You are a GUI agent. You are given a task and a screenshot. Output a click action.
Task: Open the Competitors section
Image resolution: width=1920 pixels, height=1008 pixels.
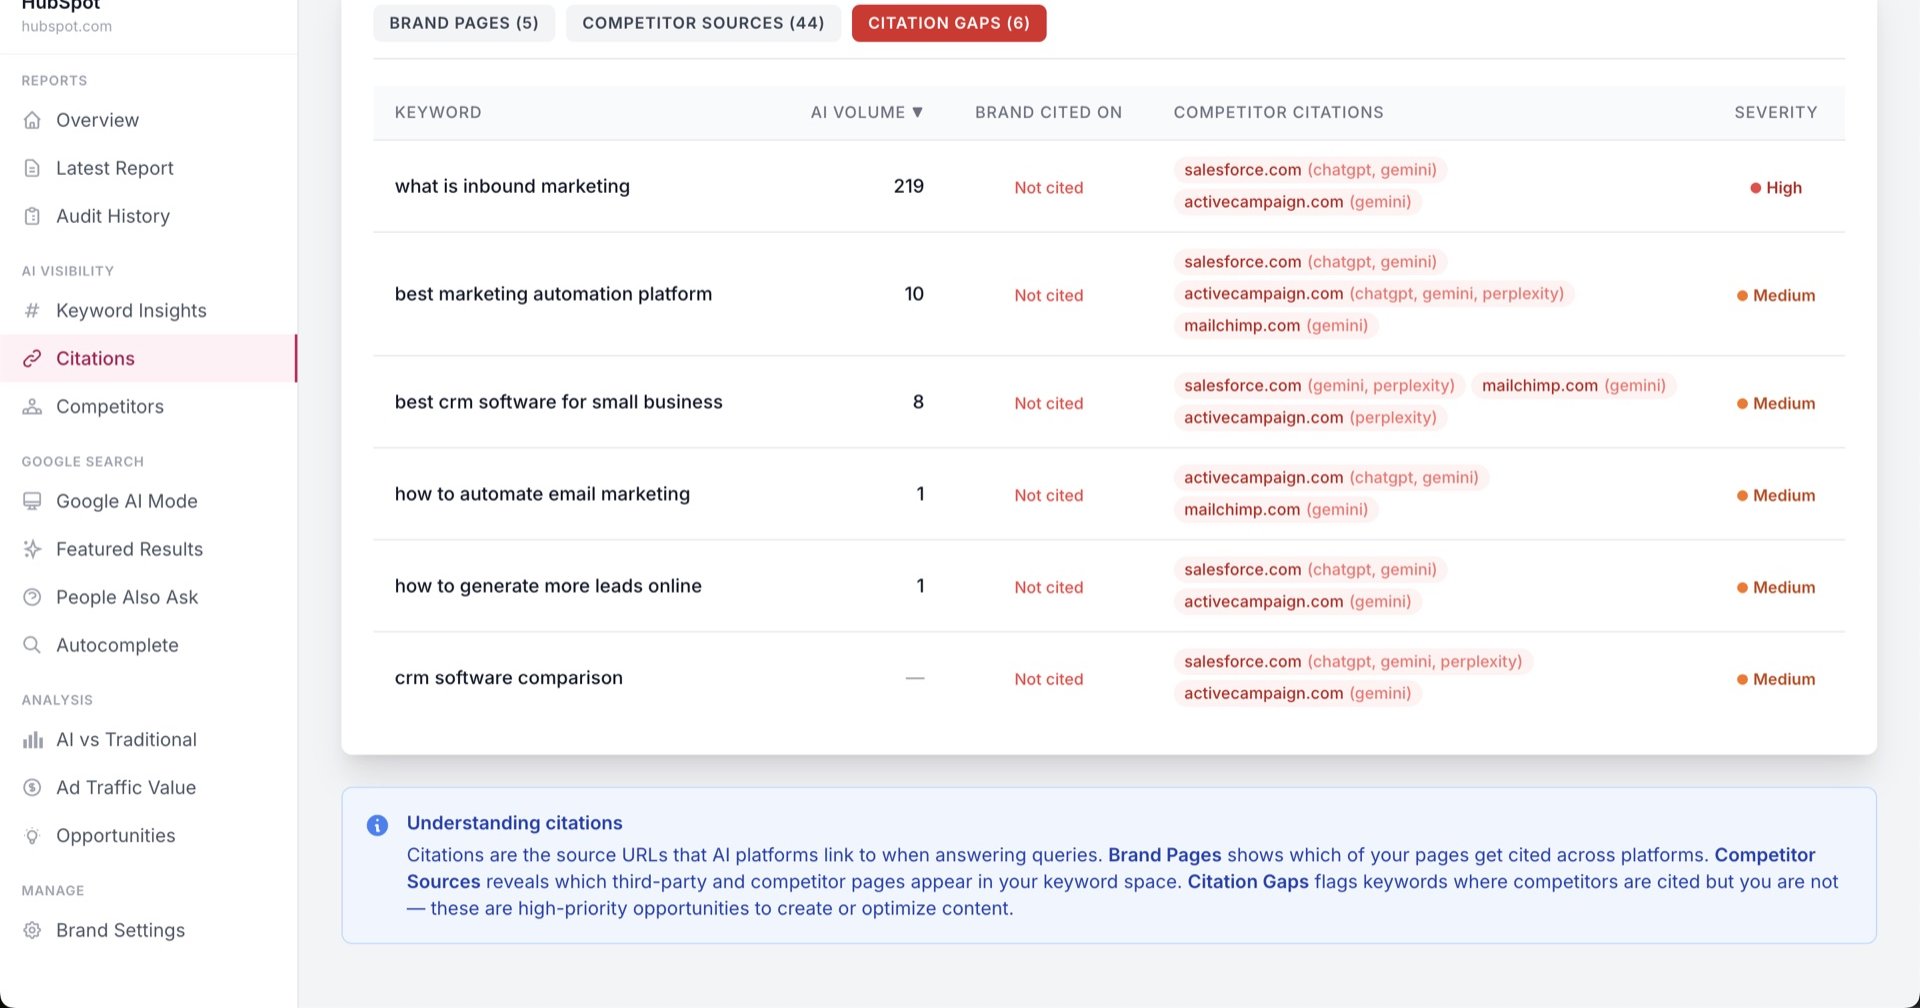click(148, 407)
